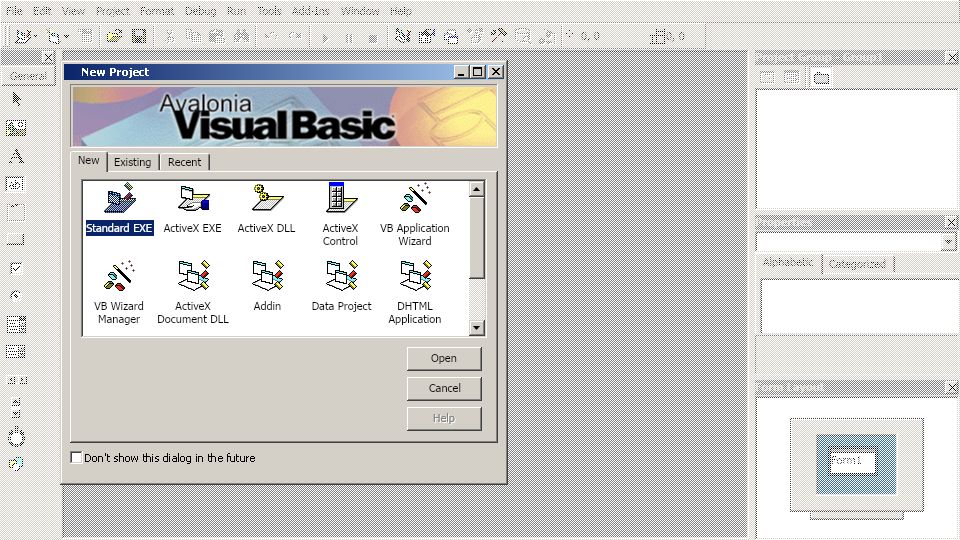Click the Cancel button

pos(444,388)
